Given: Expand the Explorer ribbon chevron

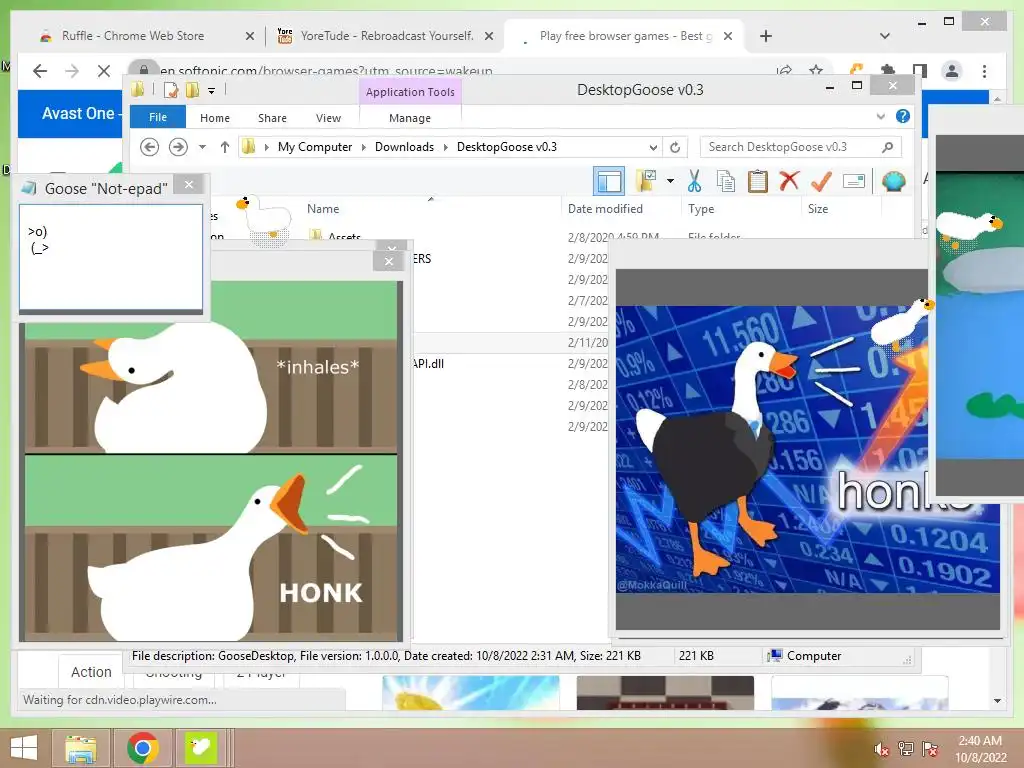Looking at the screenshot, I should point(880,116).
